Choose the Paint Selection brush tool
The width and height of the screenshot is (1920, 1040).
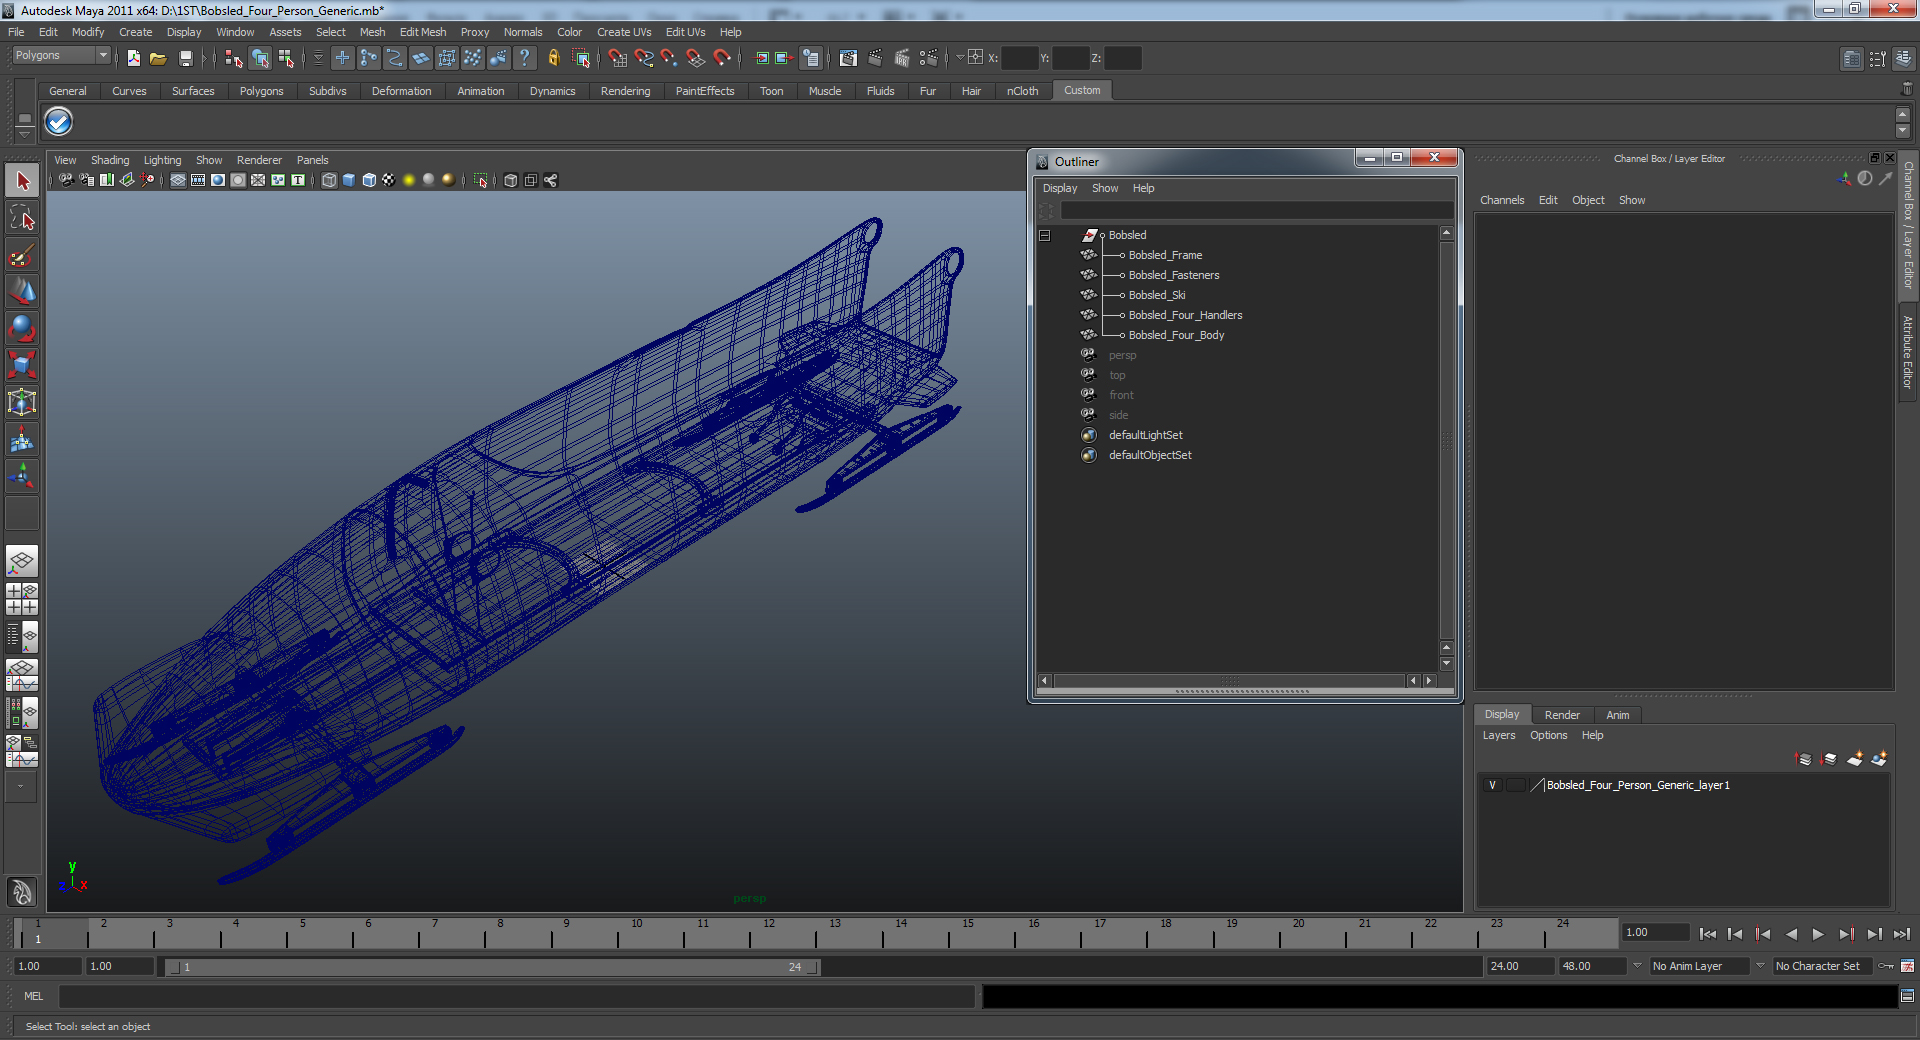[x=22, y=255]
